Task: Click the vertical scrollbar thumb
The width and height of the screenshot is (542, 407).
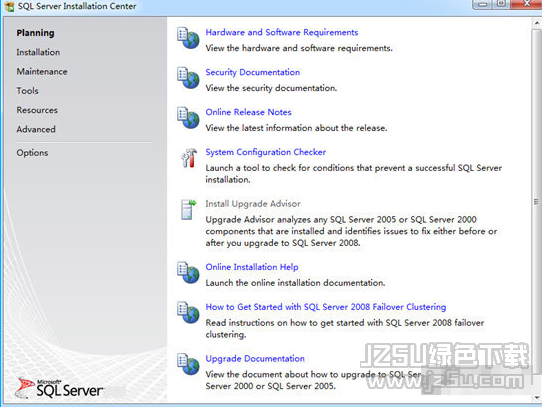Action: tap(536, 202)
